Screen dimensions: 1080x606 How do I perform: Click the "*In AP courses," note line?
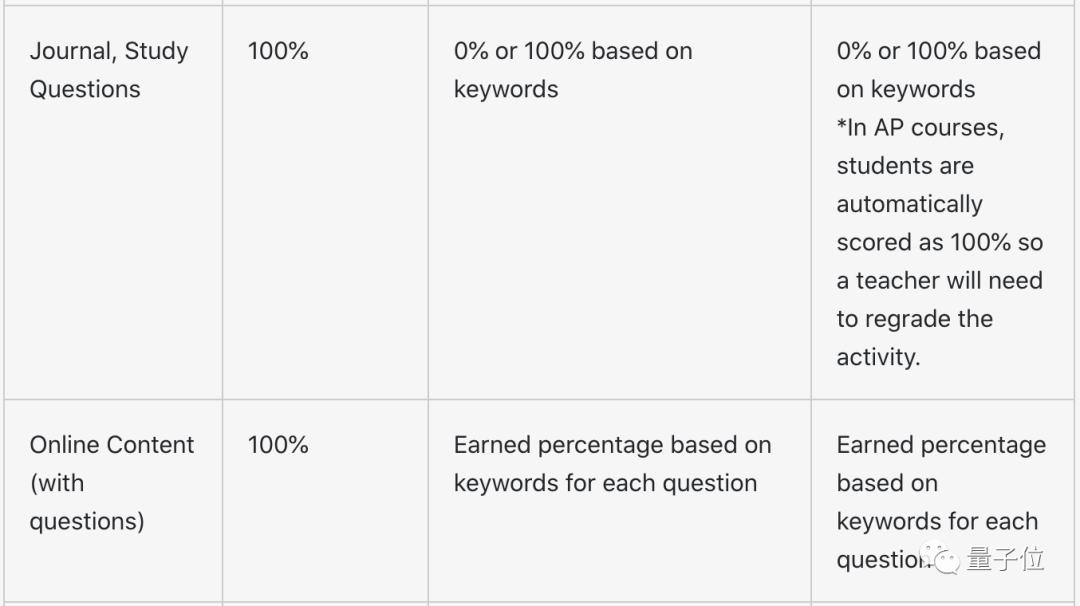920,128
